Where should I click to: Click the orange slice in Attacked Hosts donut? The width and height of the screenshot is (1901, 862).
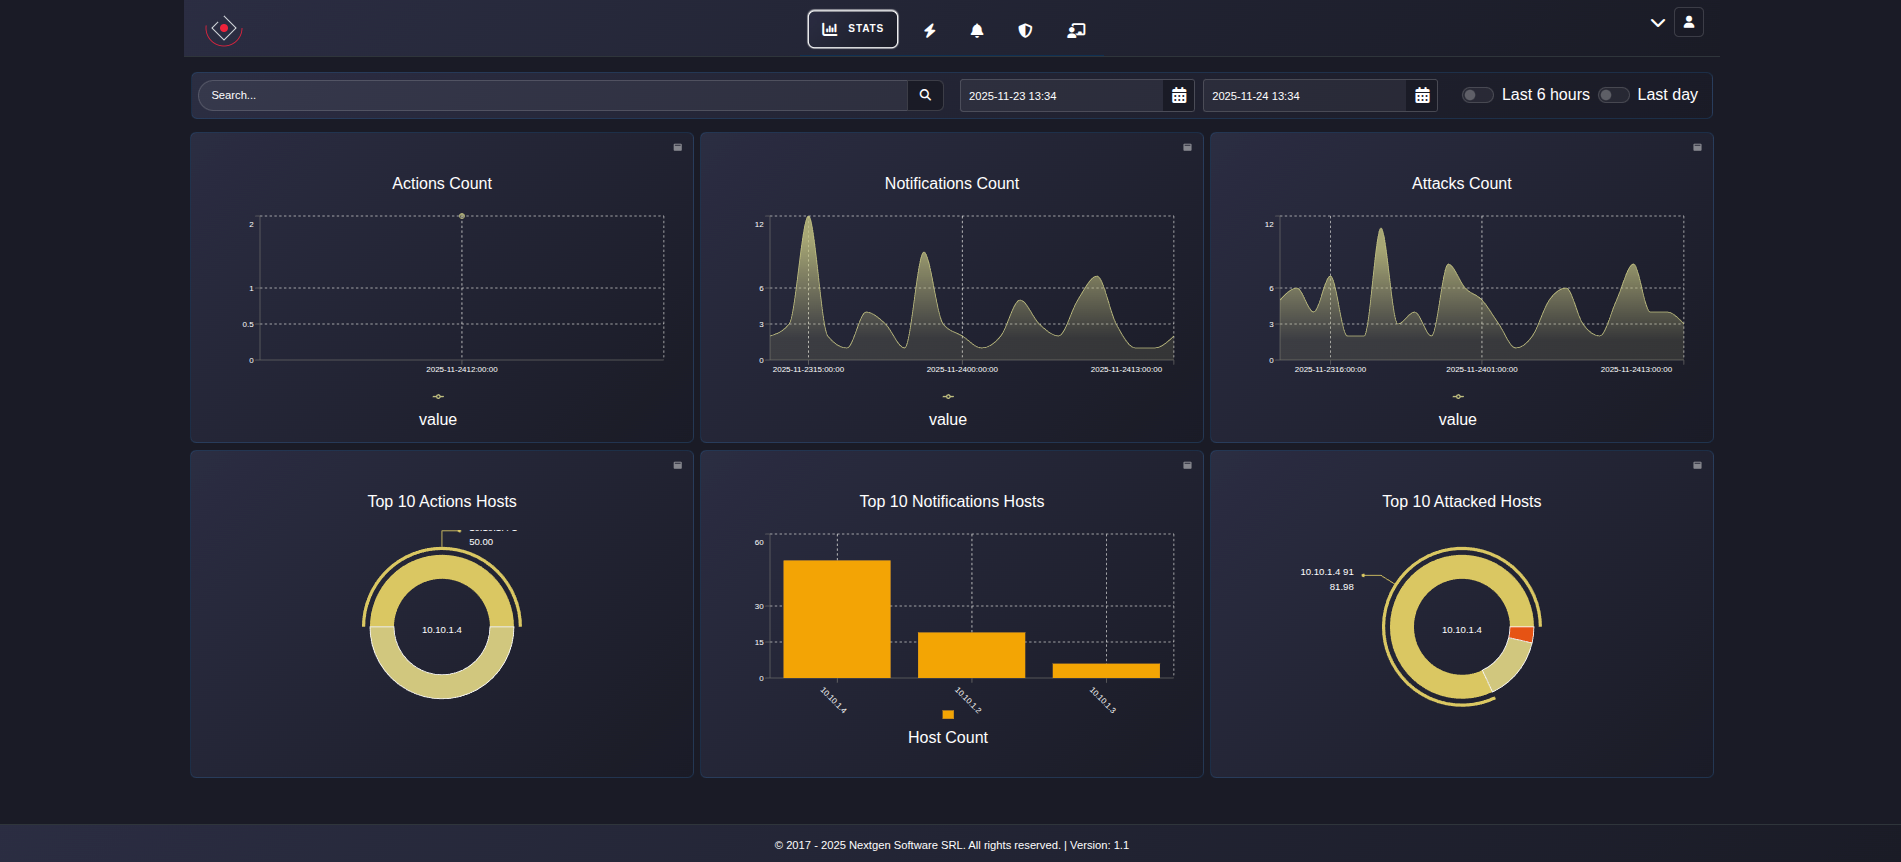(1522, 634)
